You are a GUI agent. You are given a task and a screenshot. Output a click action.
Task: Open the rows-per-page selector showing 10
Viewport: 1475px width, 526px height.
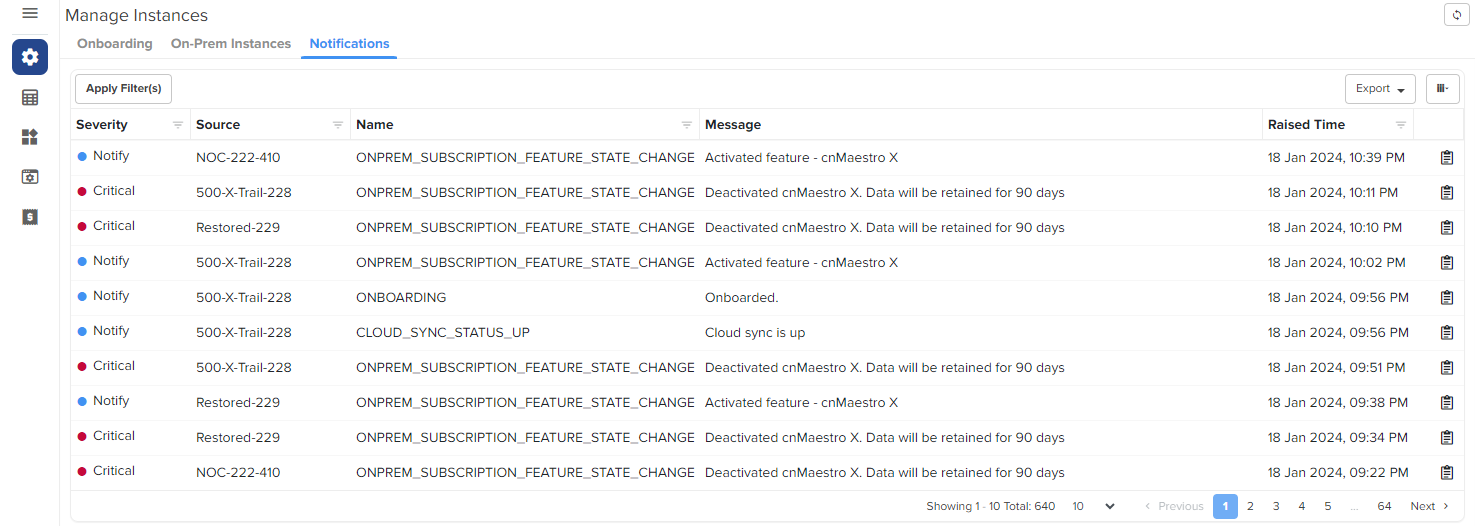pos(1092,507)
